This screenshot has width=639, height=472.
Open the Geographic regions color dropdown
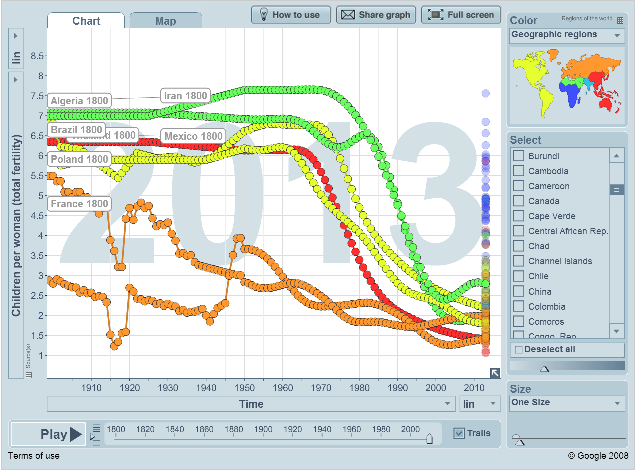565,35
